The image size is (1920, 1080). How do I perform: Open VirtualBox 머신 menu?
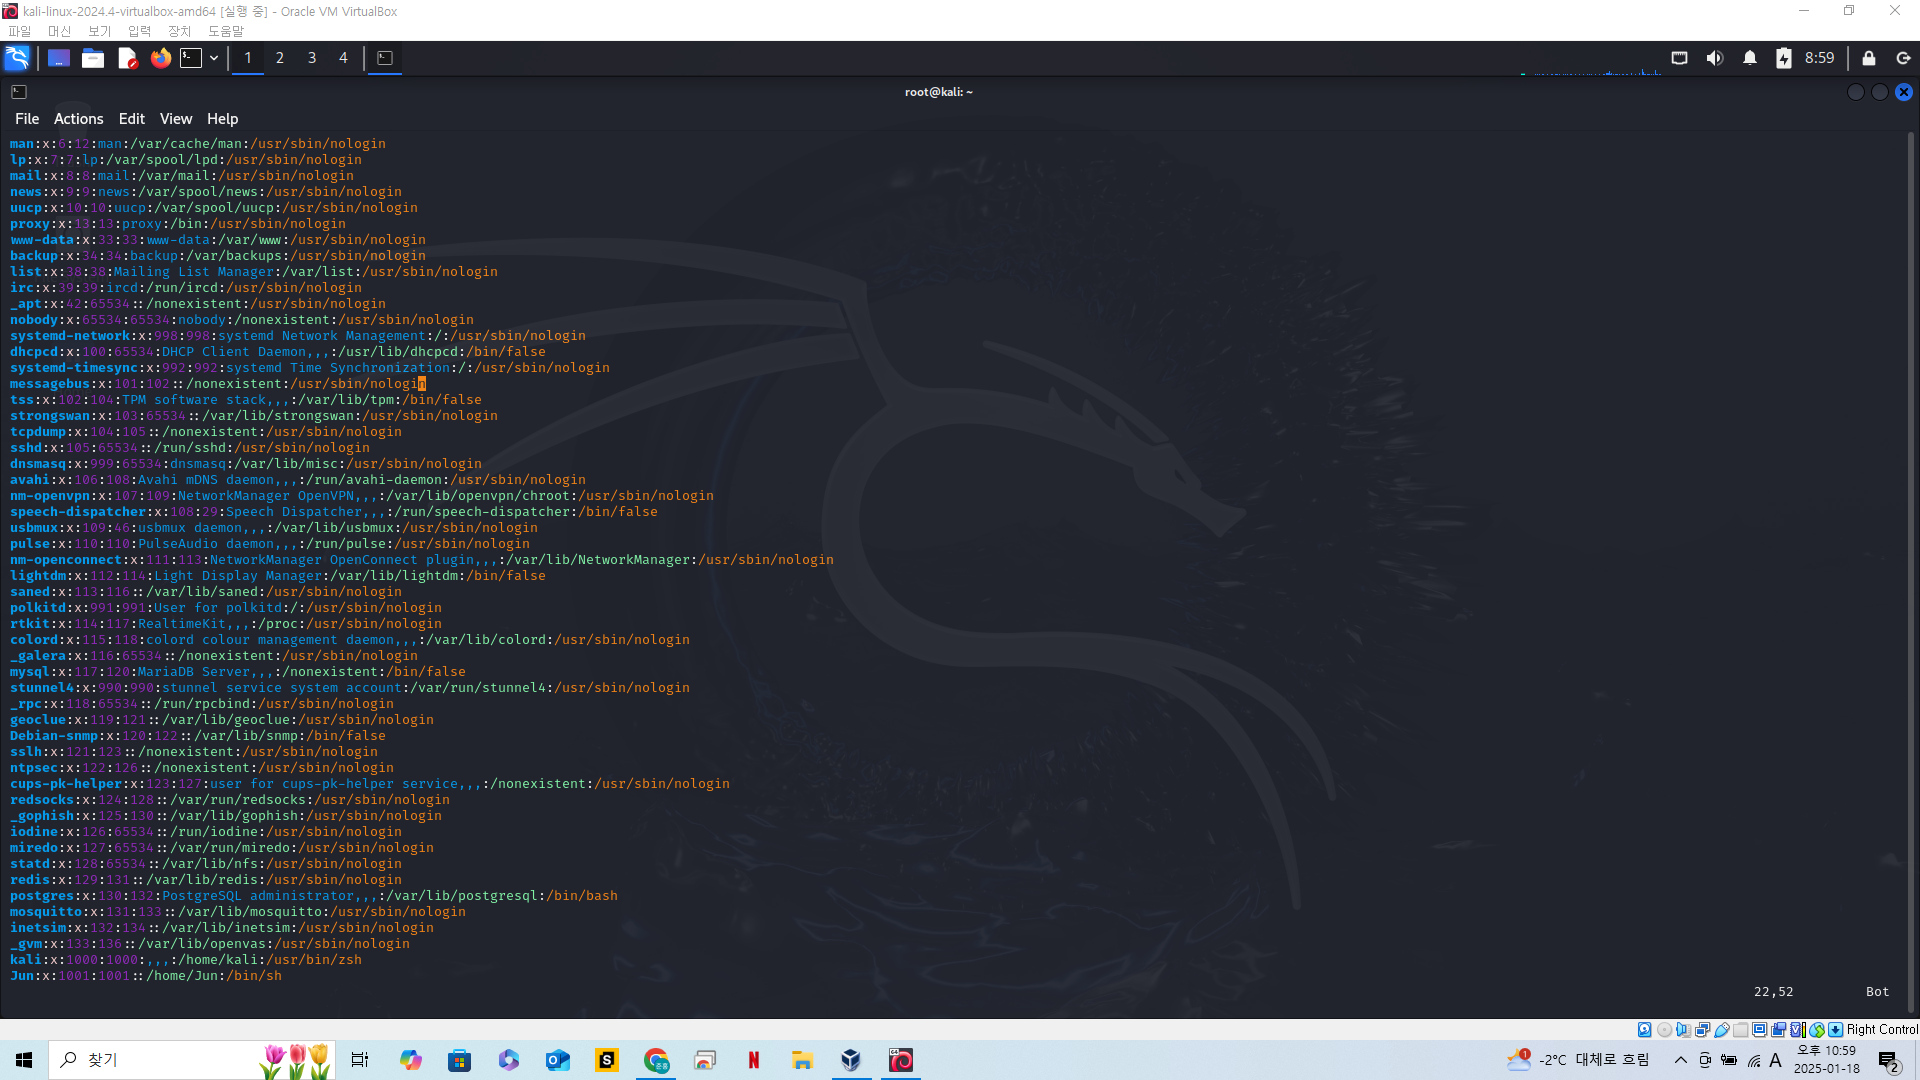(x=59, y=31)
